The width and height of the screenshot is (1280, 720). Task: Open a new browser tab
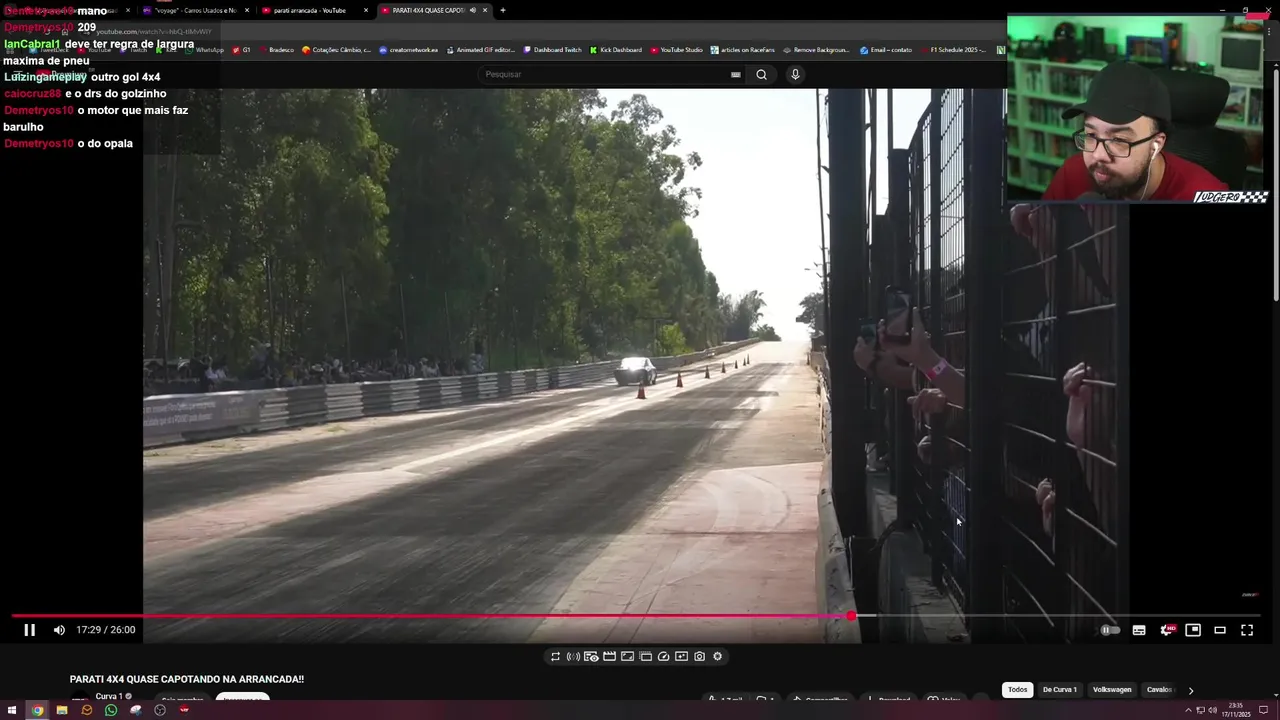[502, 10]
